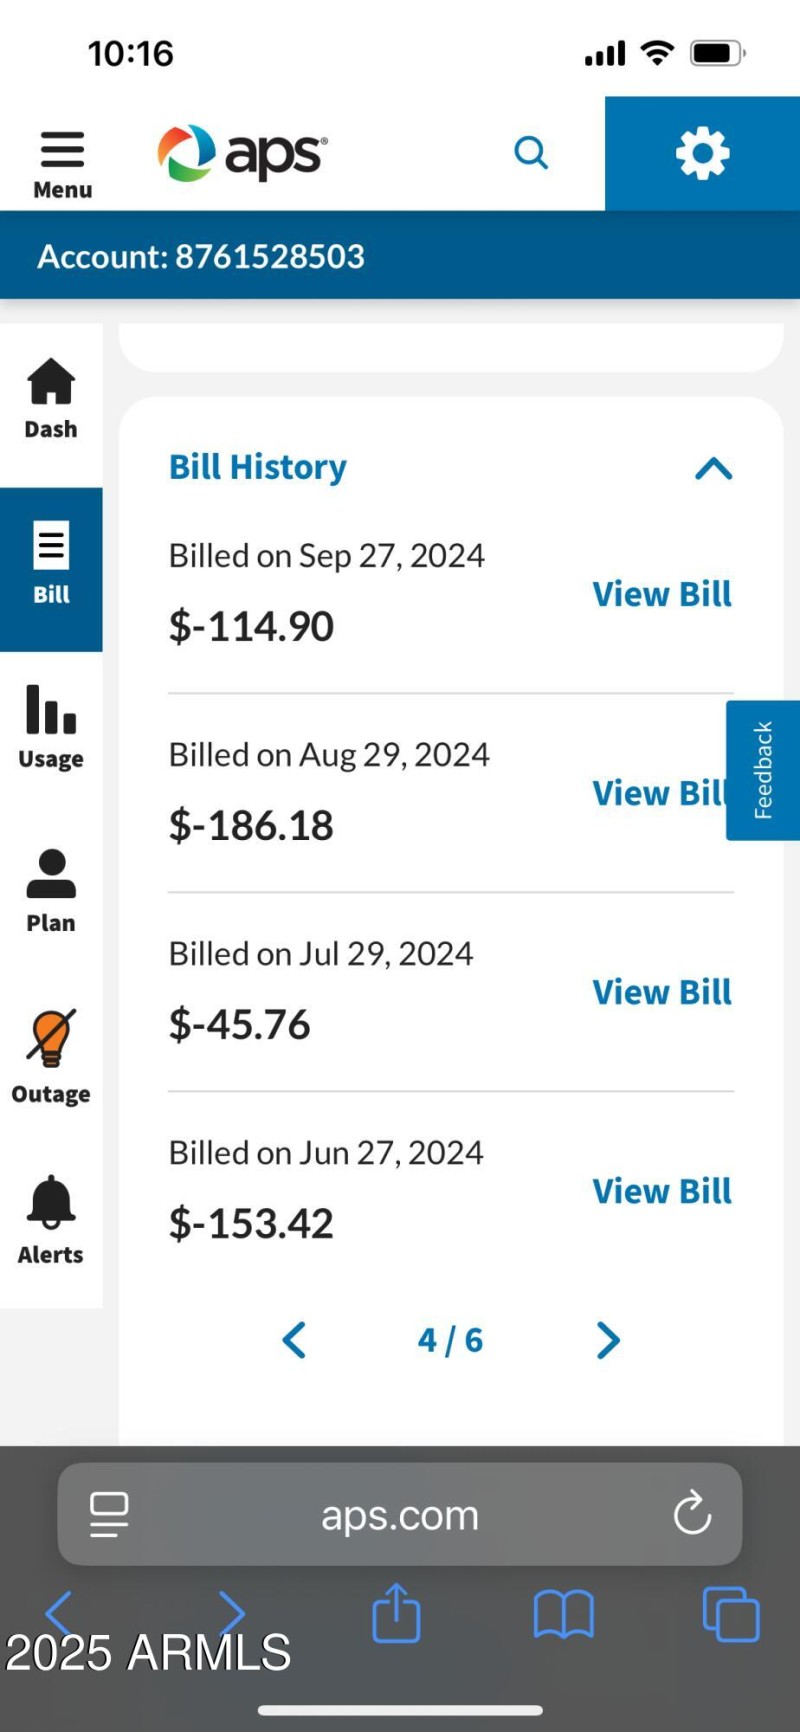The height and width of the screenshot is (1732, 800).
Task: Tap the aps.com address bar
Action: [x=400, y=1515]
